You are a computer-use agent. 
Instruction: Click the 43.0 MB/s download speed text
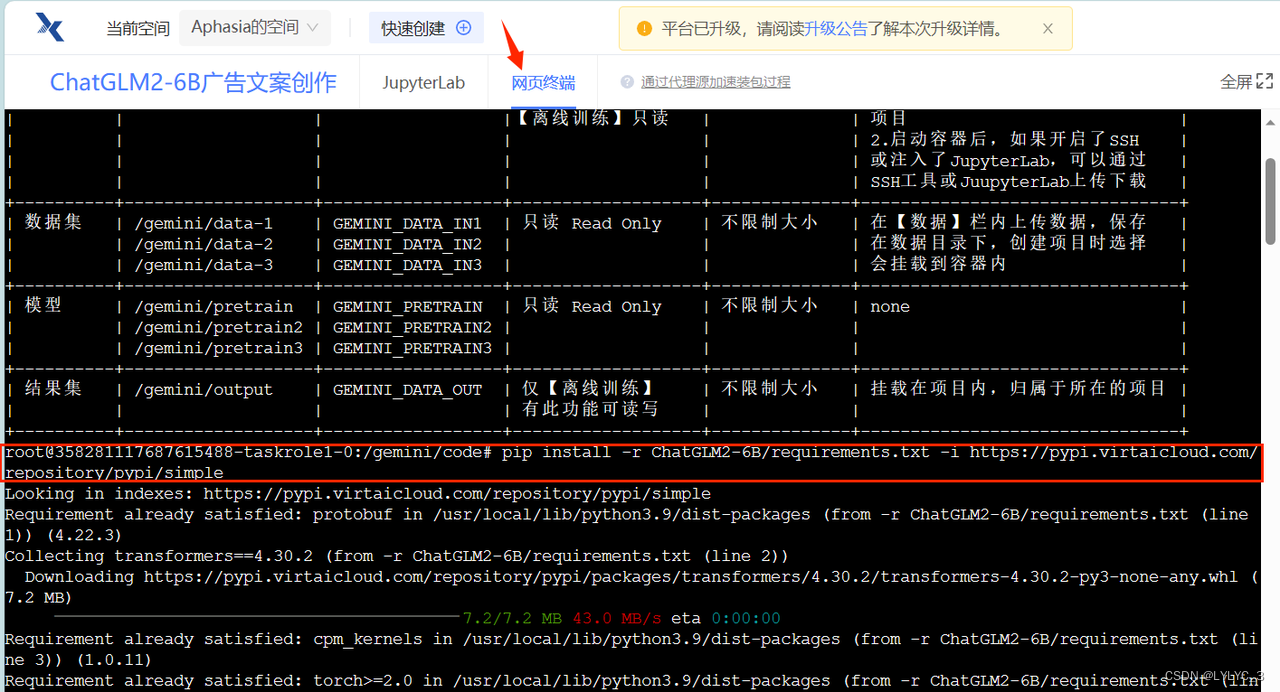(616, 619)
